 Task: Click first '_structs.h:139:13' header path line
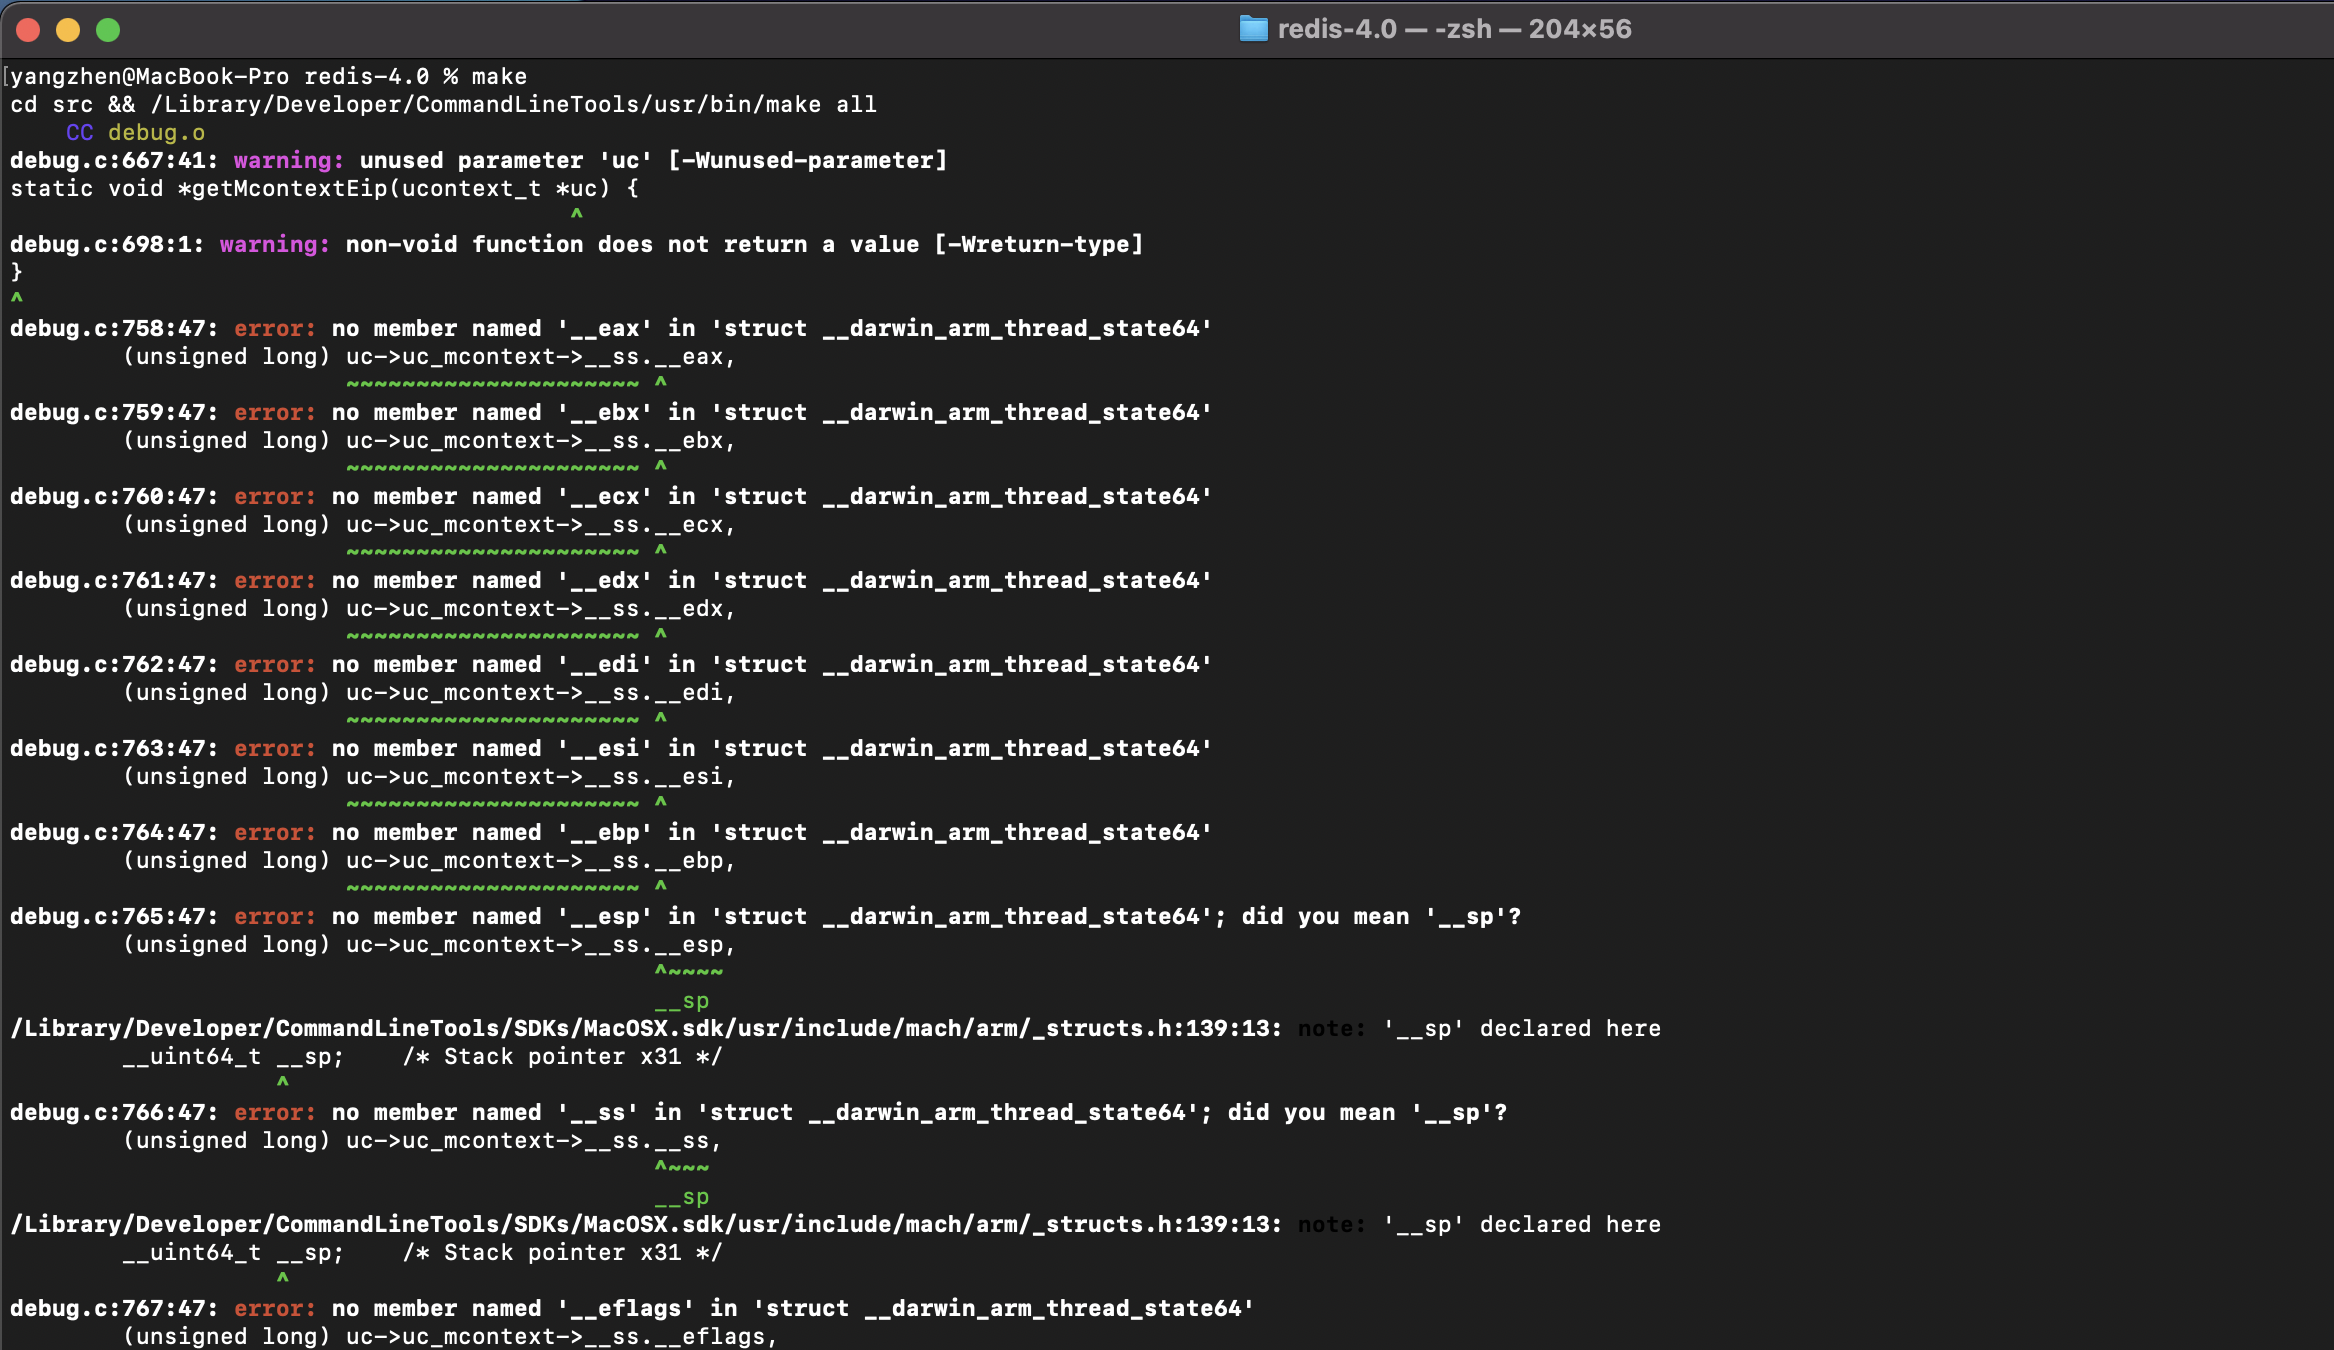click(x=646, y=1029)
